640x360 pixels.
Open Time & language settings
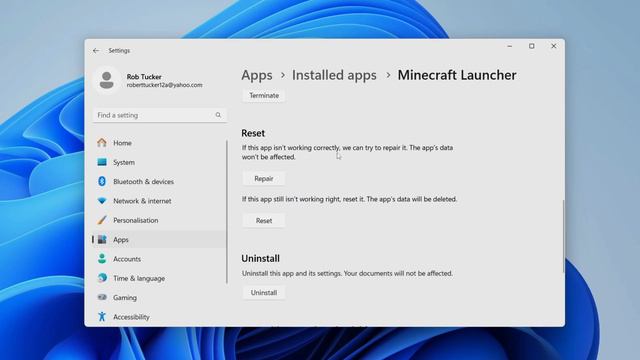159,278
